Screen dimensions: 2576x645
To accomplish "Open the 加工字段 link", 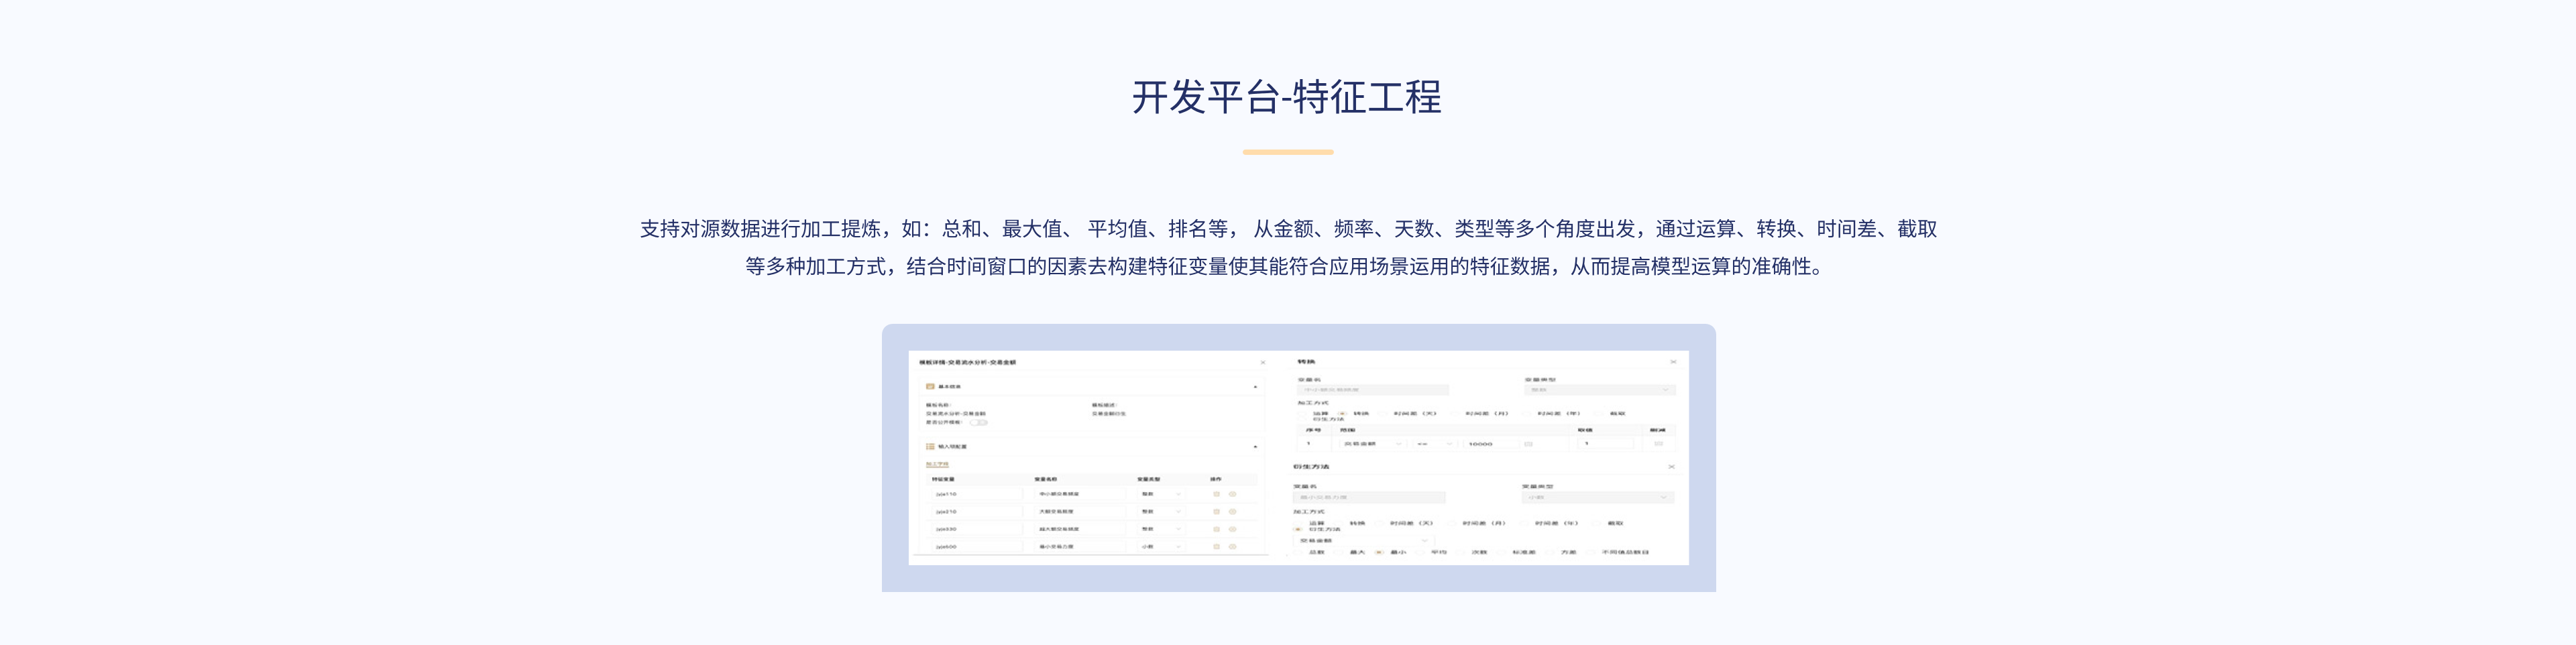I will [x=938, y=465].
